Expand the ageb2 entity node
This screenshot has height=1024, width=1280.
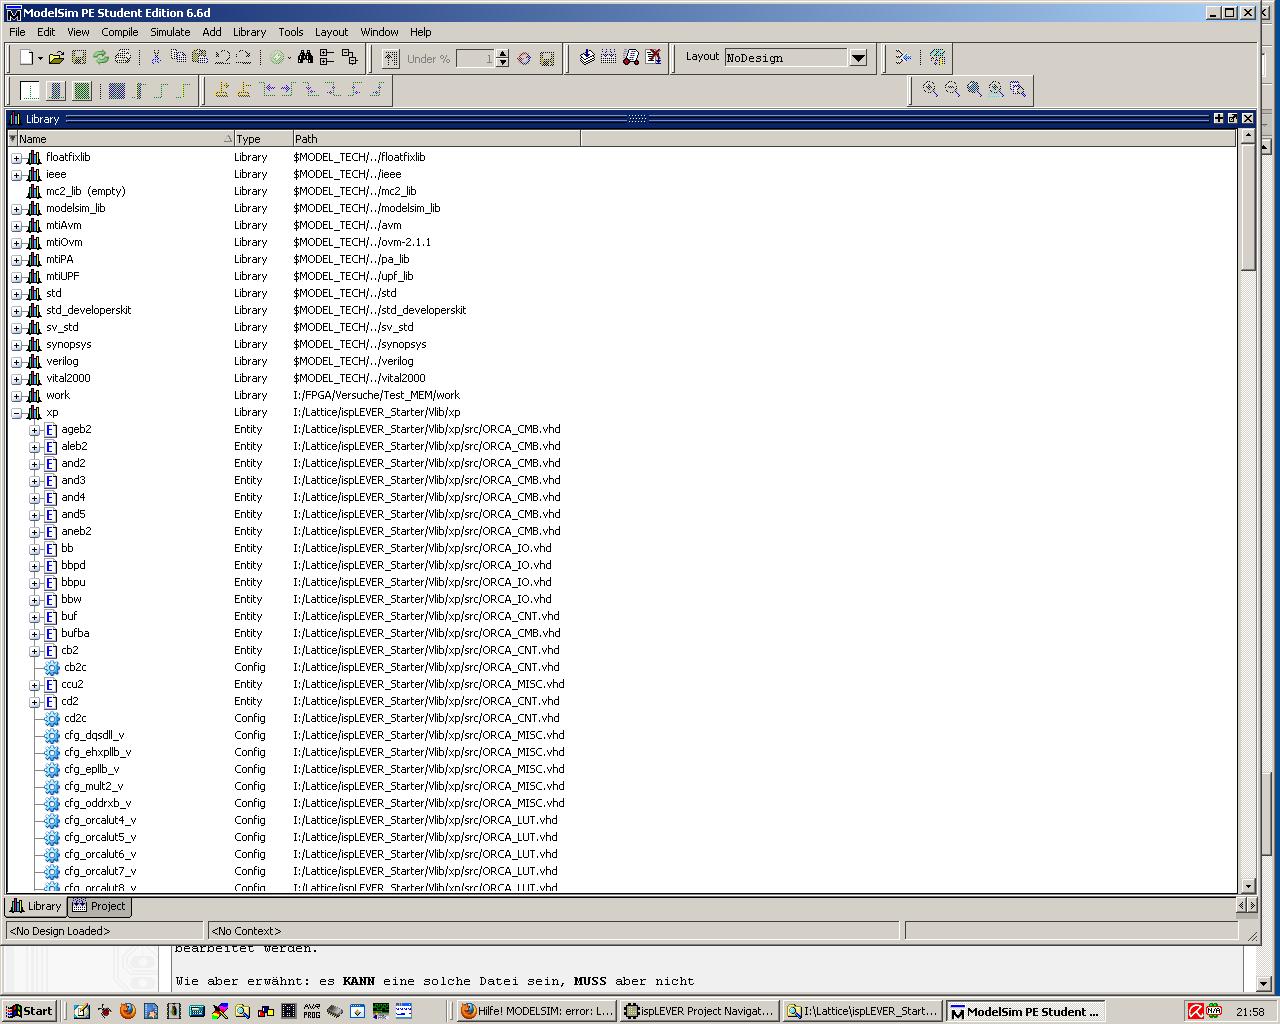(34, 430)
